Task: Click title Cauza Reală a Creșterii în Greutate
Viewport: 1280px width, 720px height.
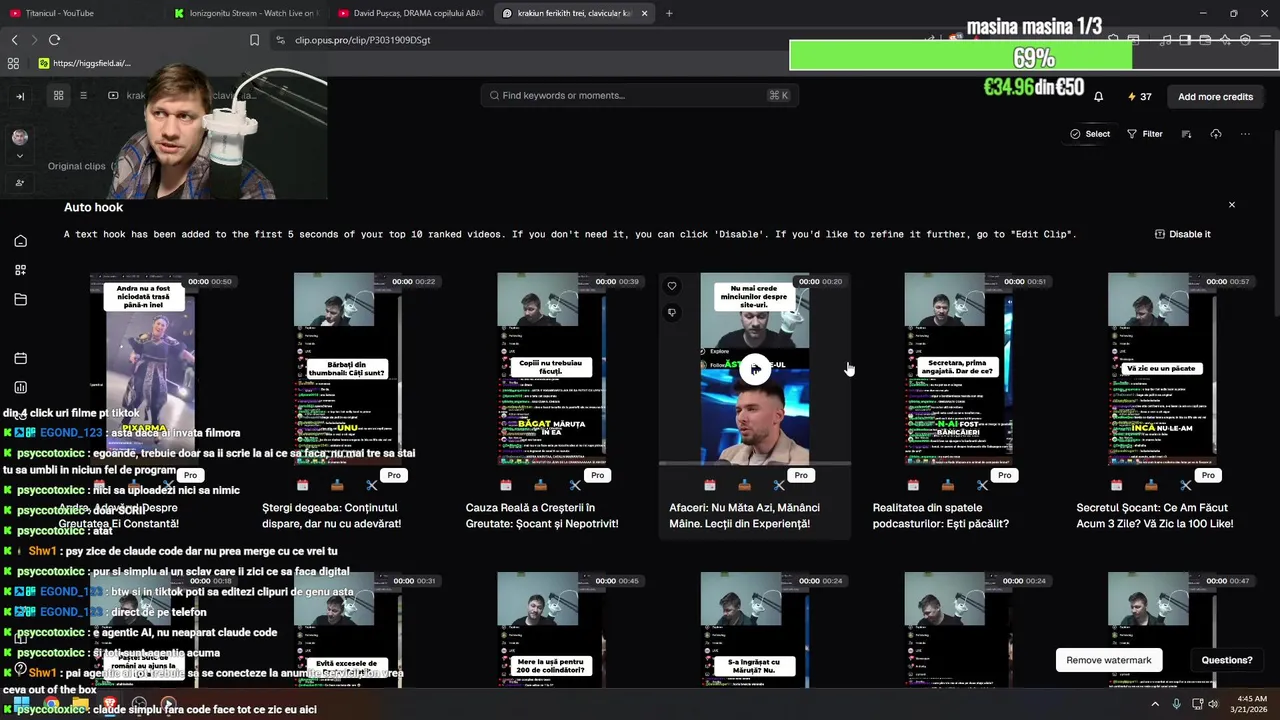Action: tap(542, 516)
